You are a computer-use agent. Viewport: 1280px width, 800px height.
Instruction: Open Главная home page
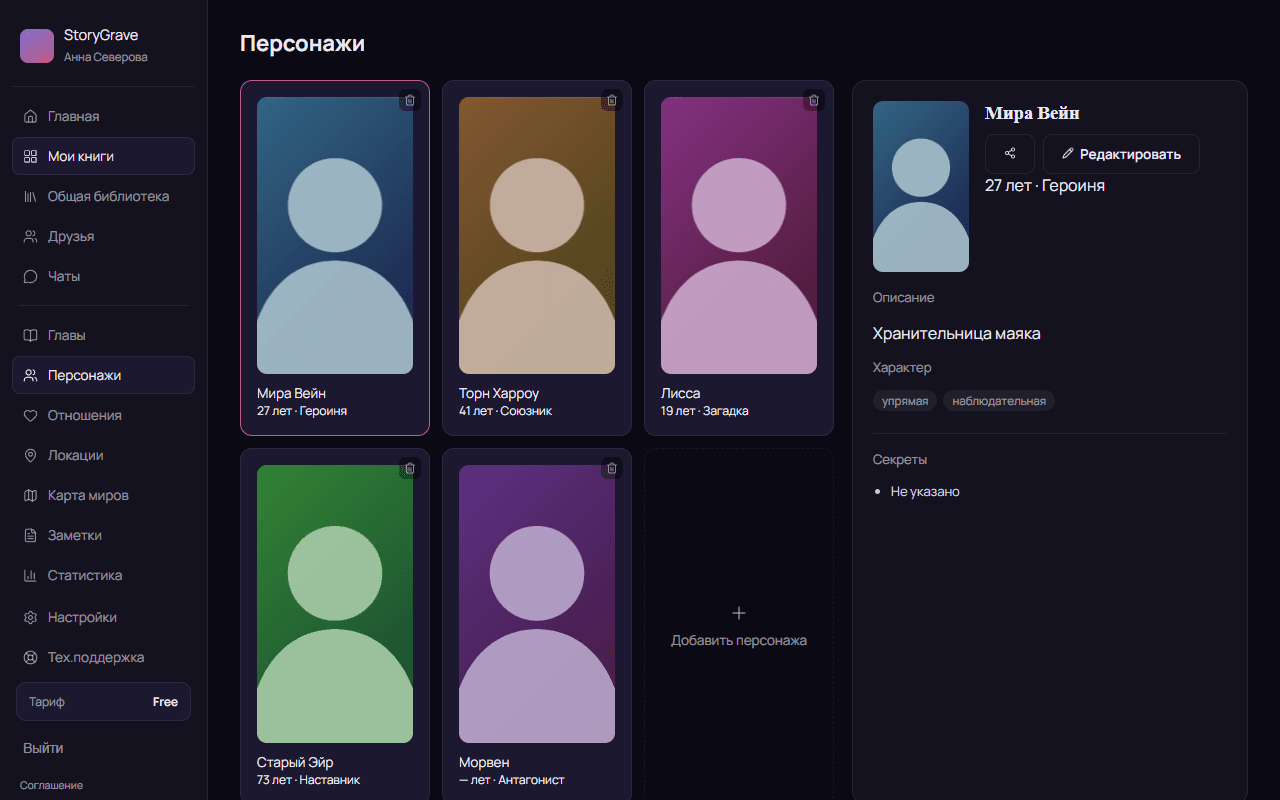[x=103, y=116]
